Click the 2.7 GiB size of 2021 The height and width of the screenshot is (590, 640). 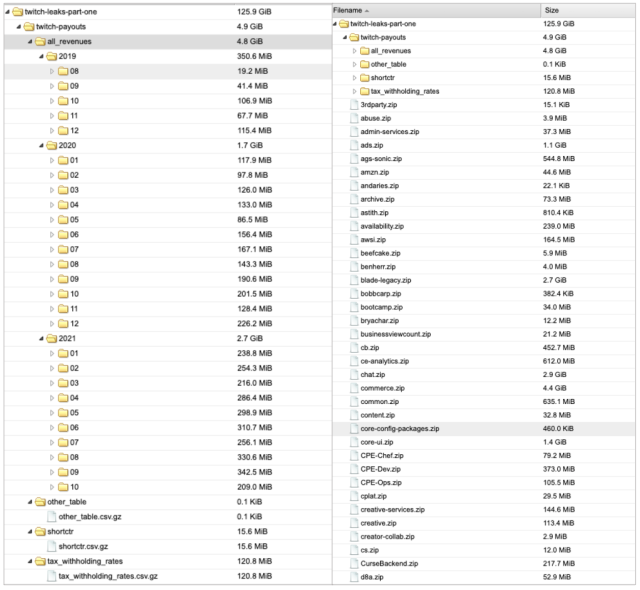tap(250, 338)
